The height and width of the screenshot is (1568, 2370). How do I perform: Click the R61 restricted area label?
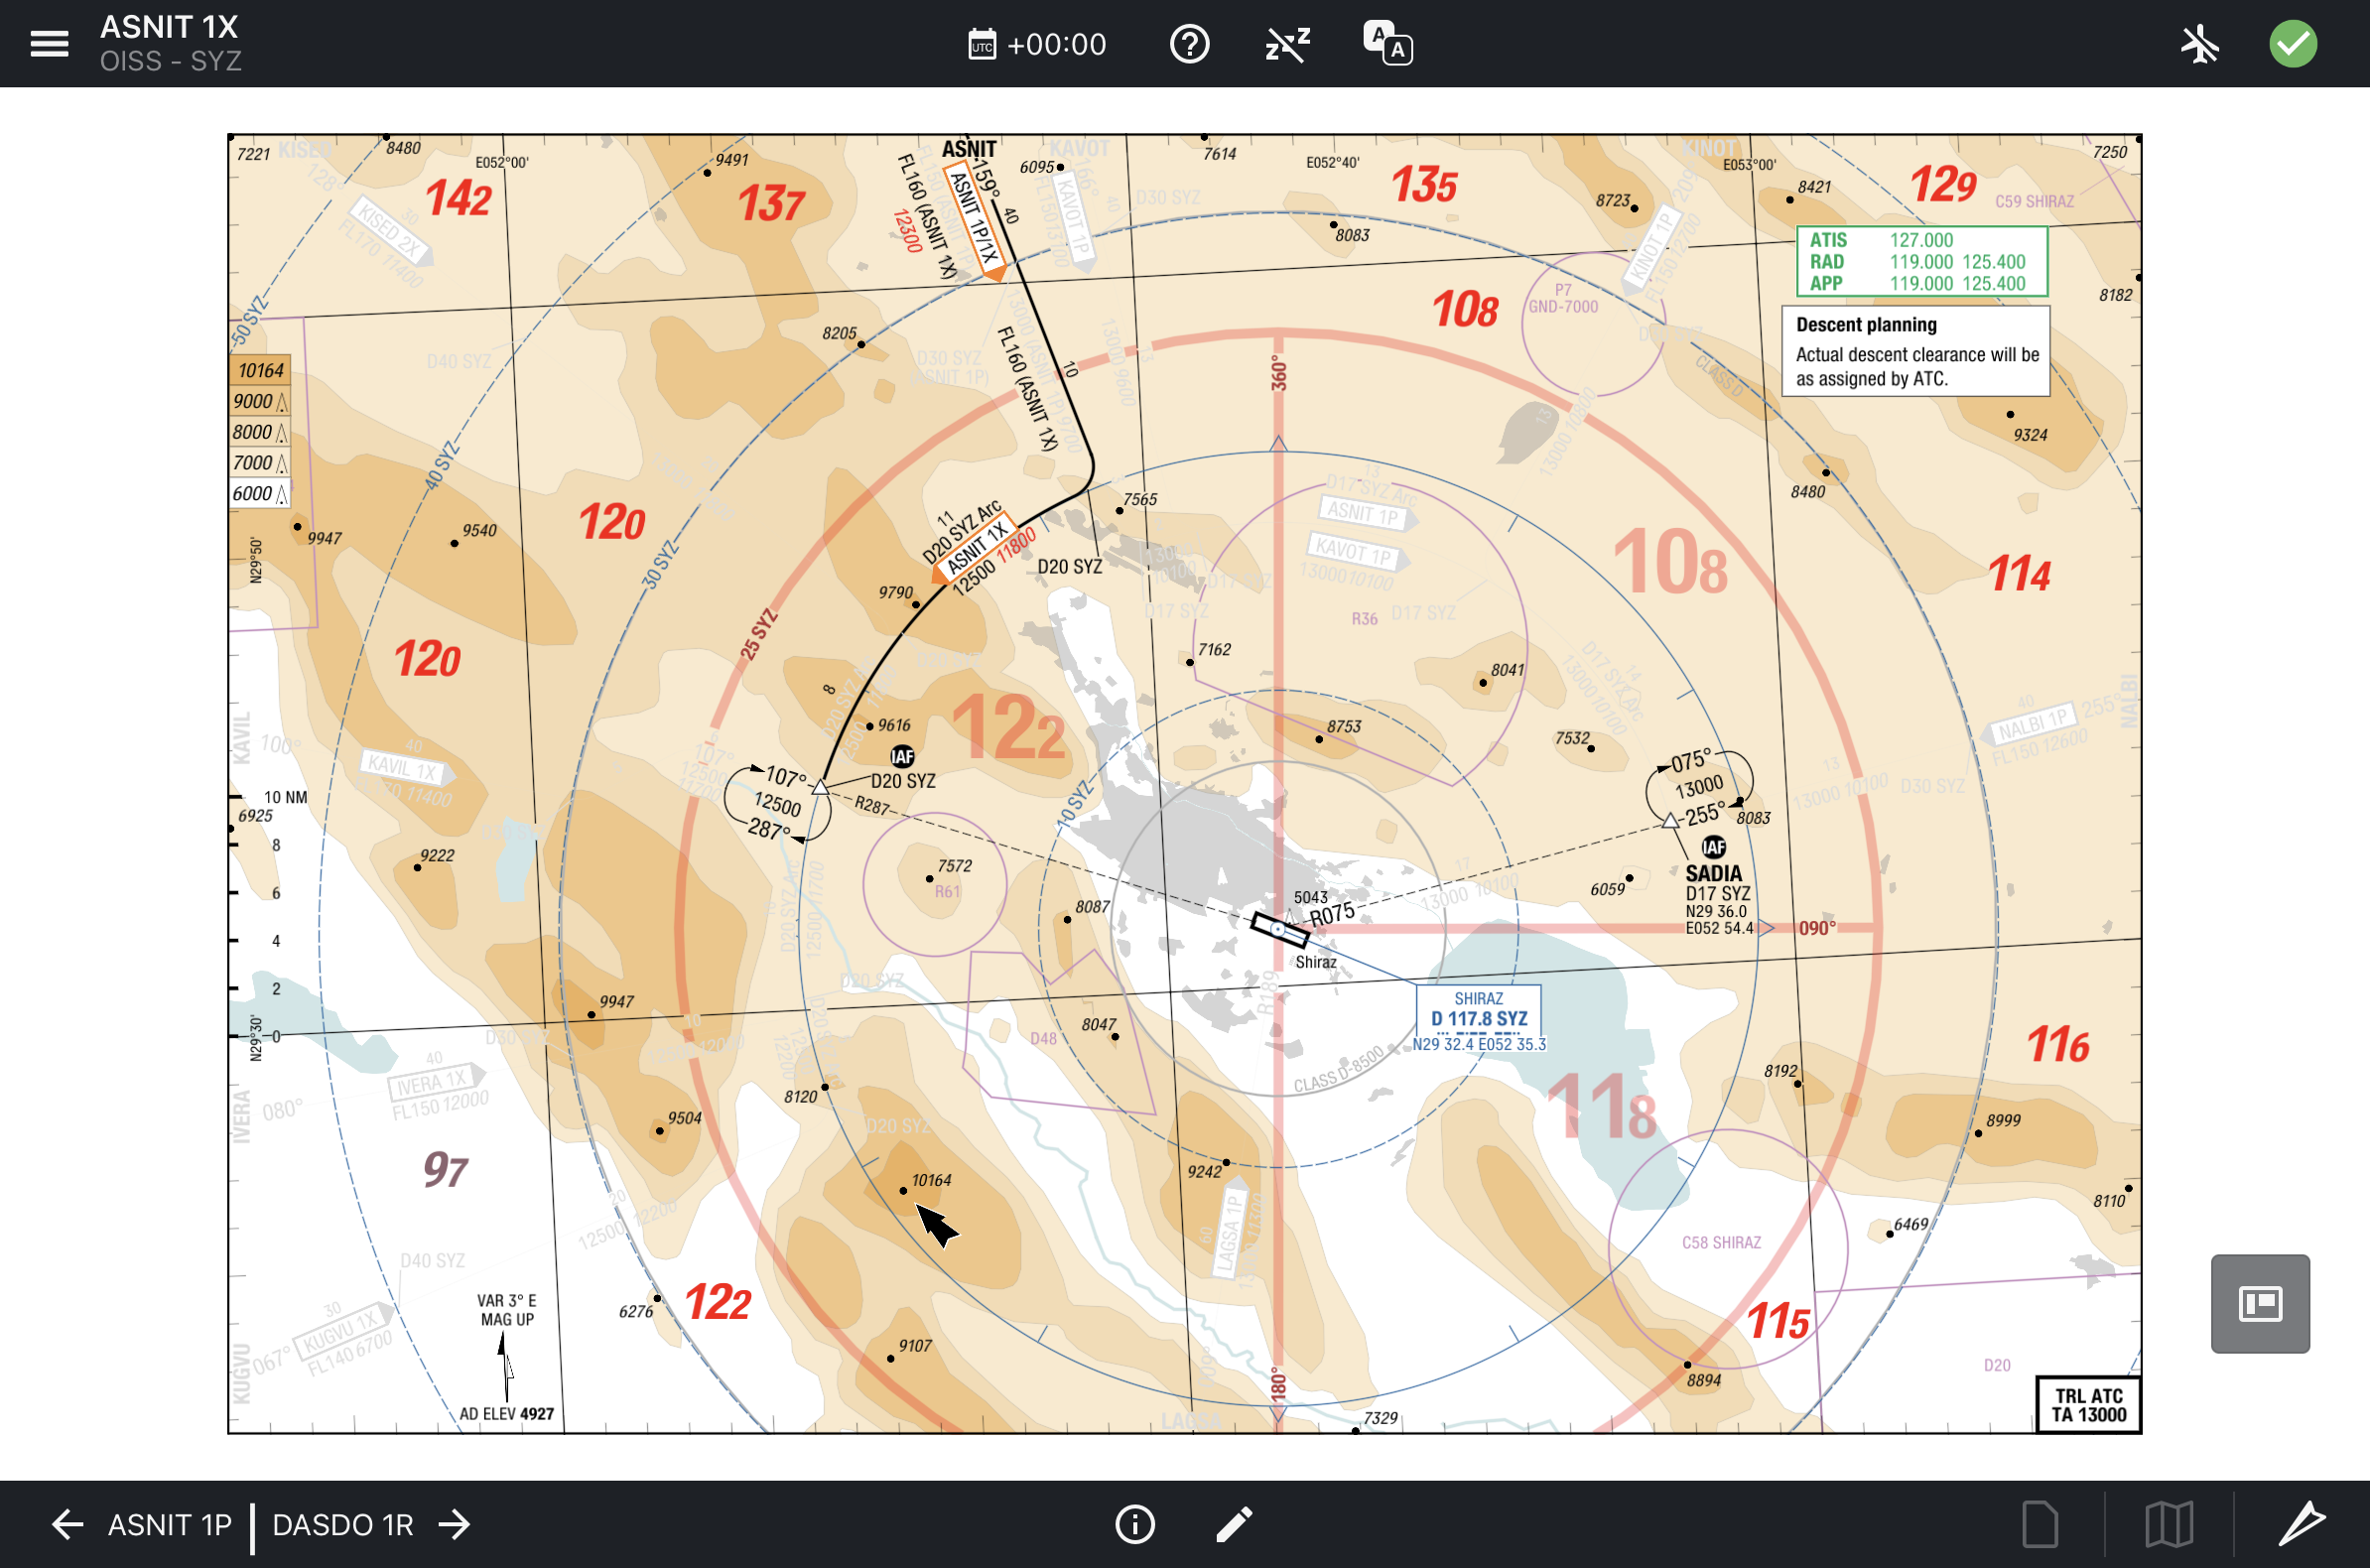click(947, 891)
